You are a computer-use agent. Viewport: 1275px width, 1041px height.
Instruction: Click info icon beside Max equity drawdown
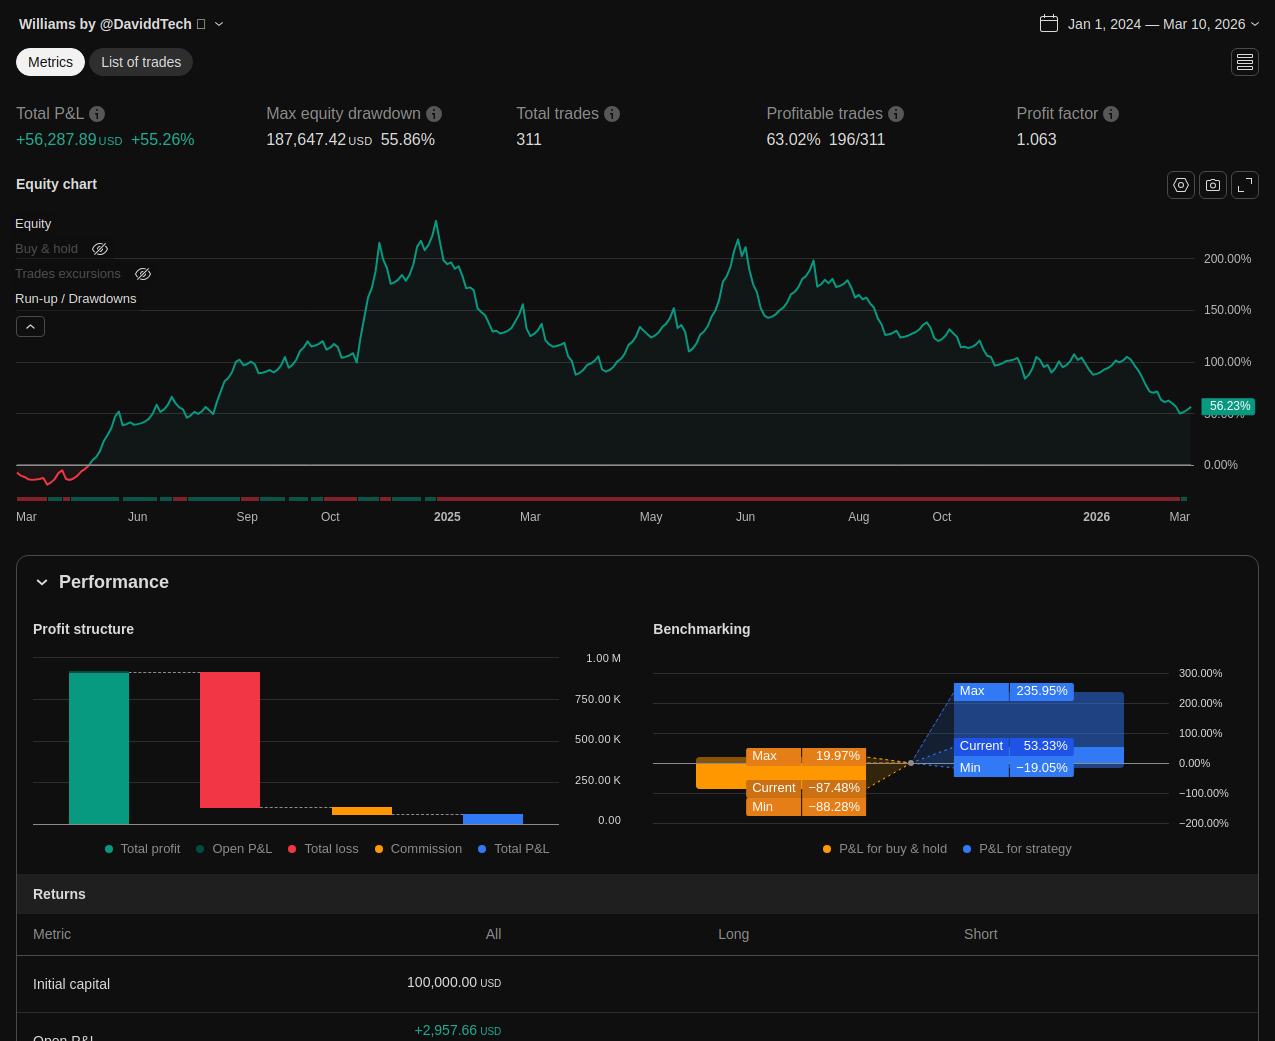tap(434, 114)
